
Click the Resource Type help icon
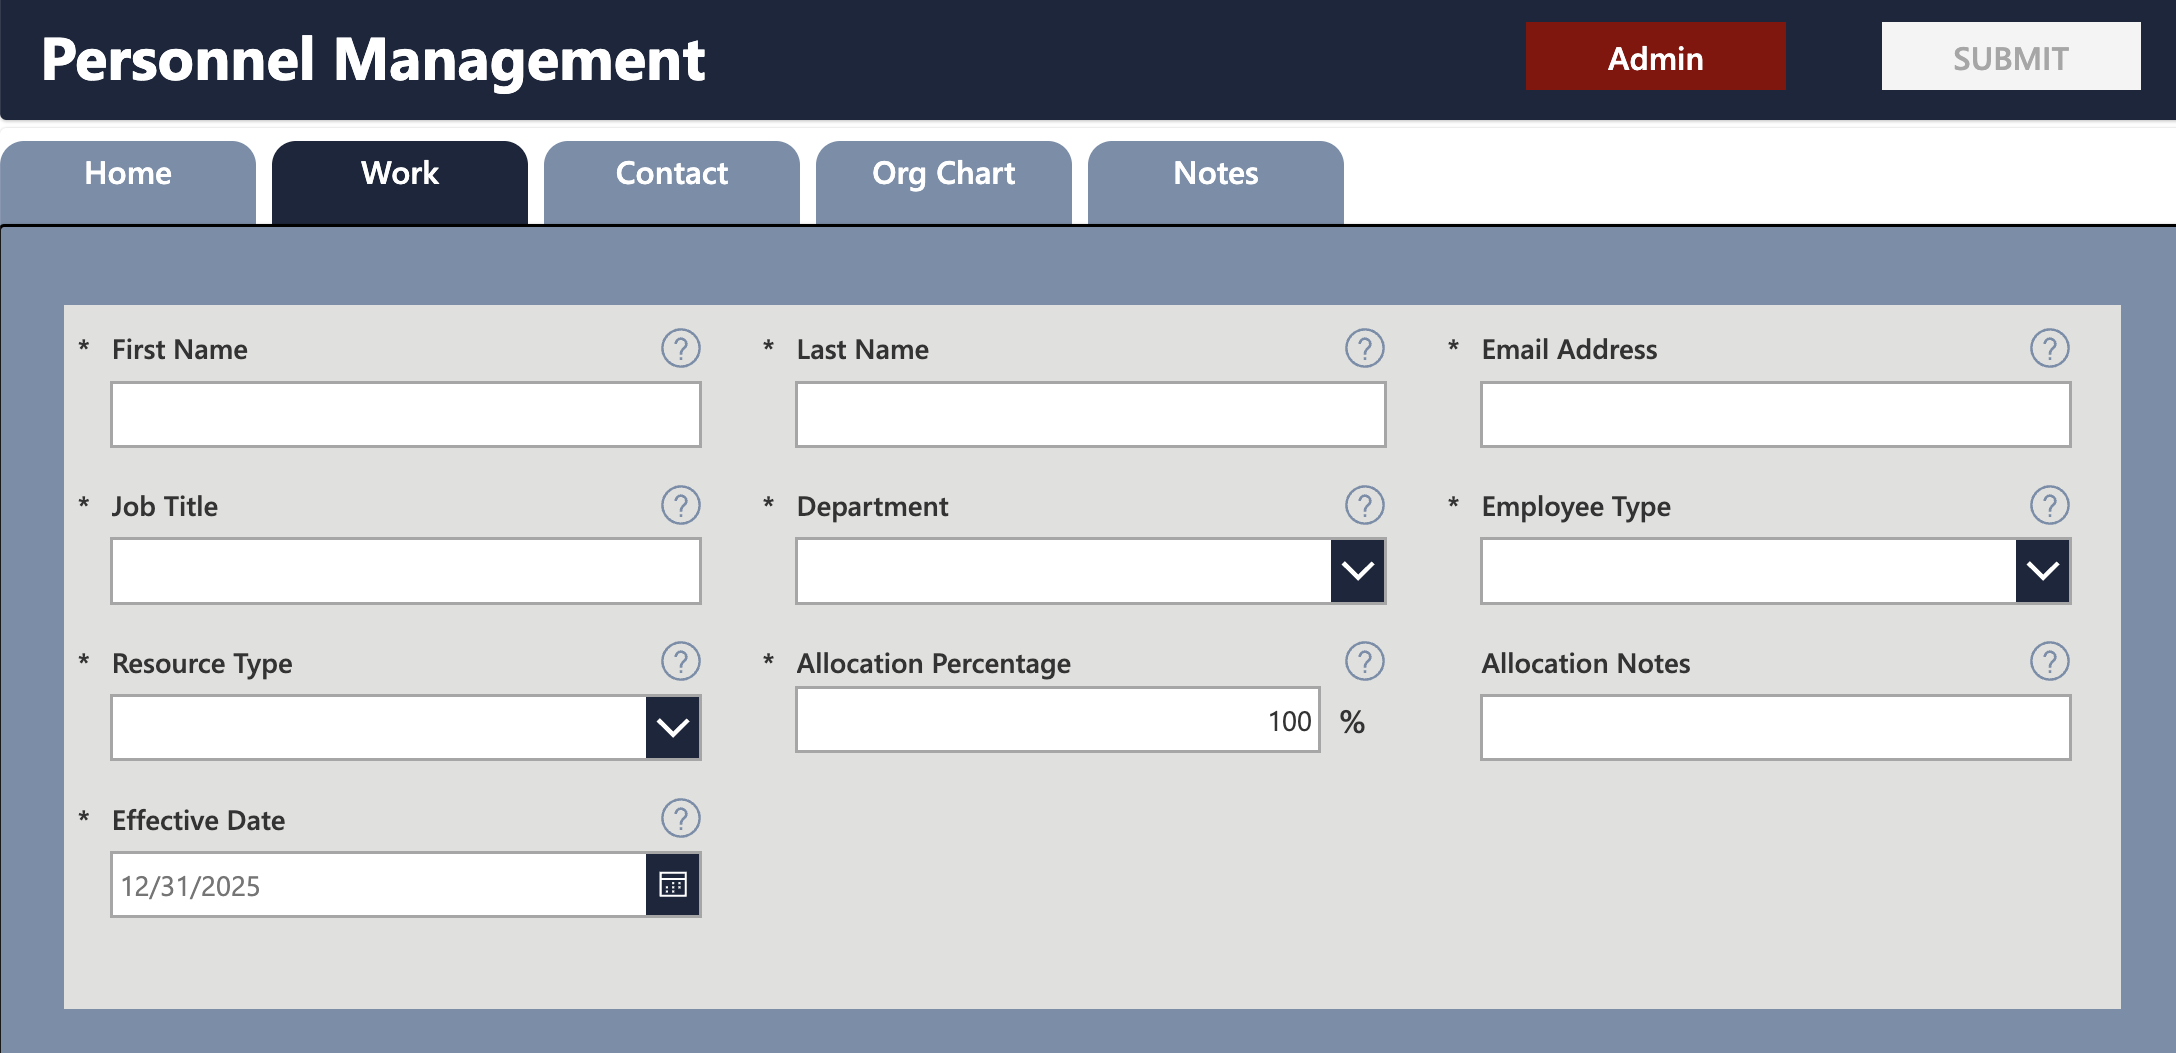pos(680,661)
